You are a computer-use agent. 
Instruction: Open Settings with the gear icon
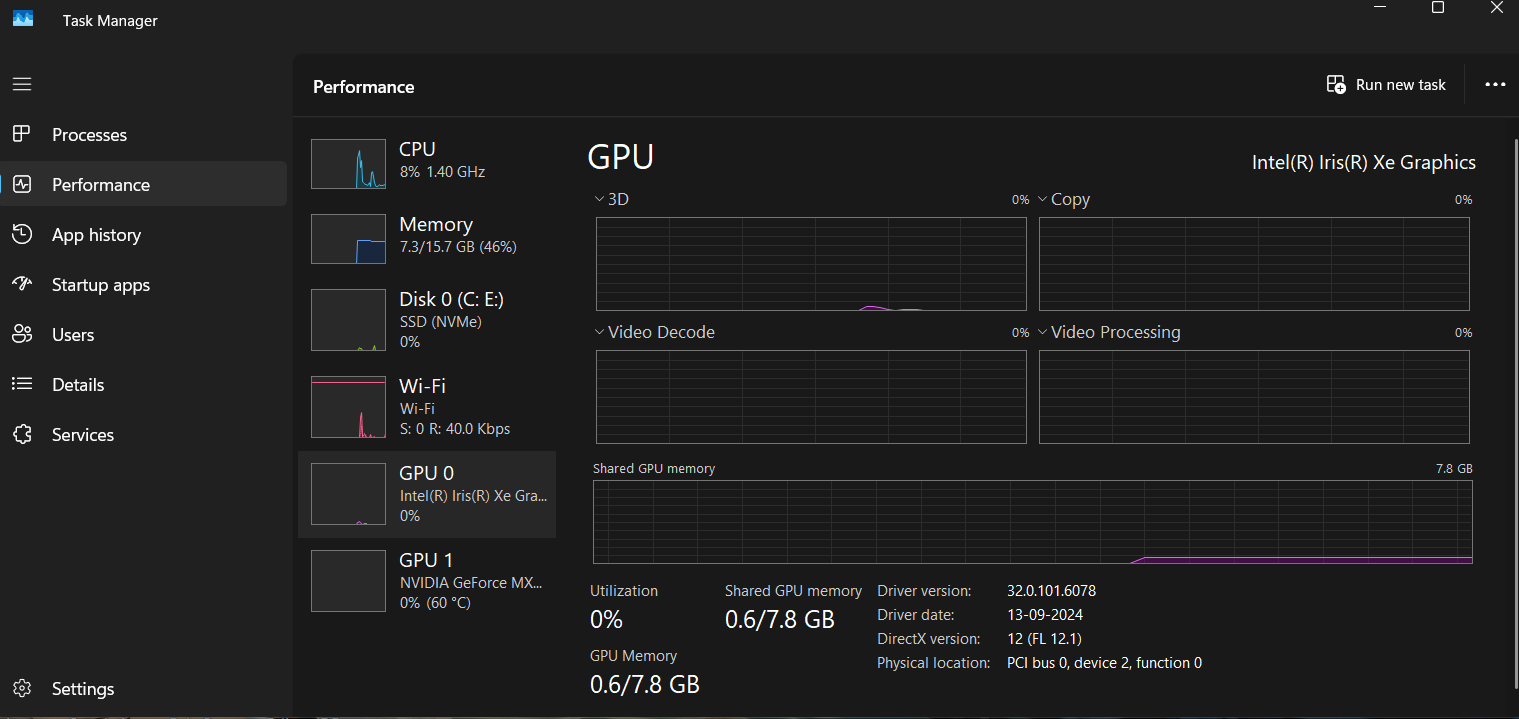point(22,688)
